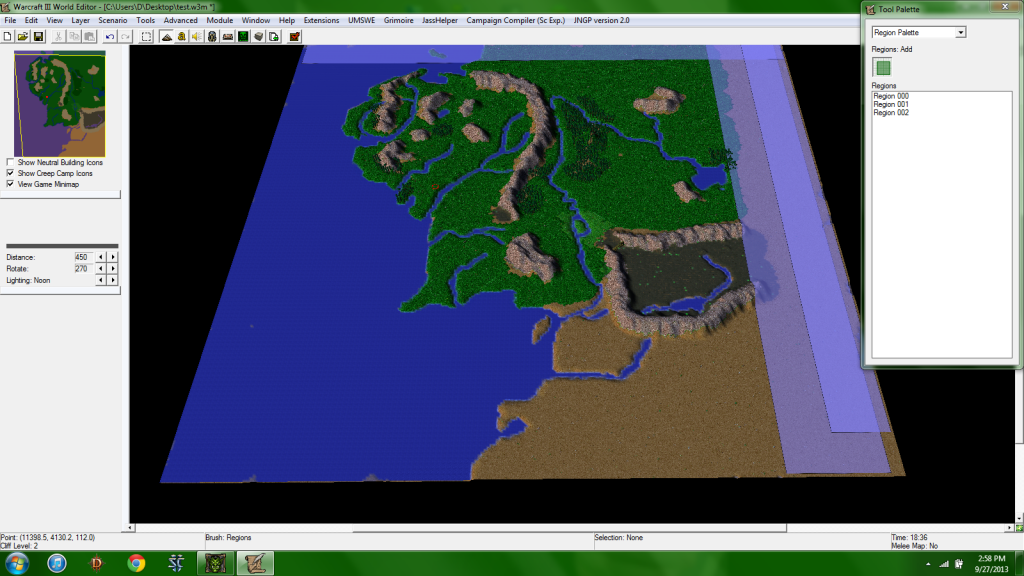Open the Edit menu
The height and width of the screenshot is (576, 1024).
[x=31, y=20]
